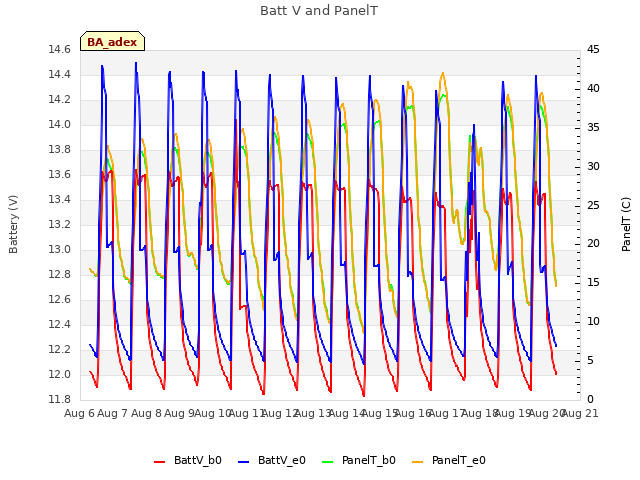This screenshot has width=640, height=480.
Task: Click the BattV_e0 legend label
Action: (x=282, y=460)
